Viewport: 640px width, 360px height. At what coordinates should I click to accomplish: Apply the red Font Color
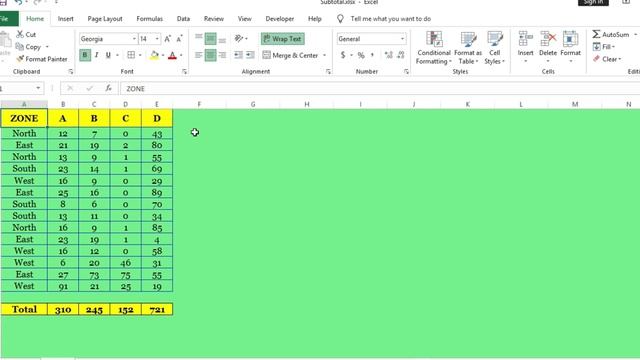pyautogui.click(x=172, y=55)
